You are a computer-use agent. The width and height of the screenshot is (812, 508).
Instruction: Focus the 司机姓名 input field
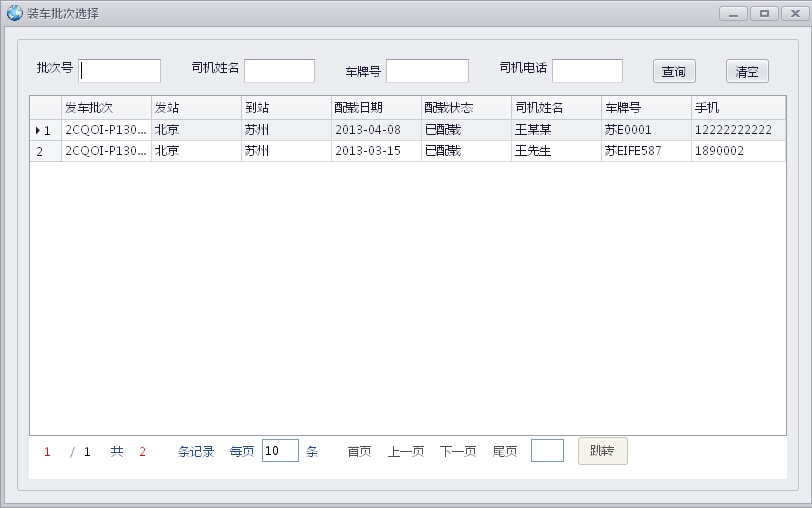tap(280, 70)
